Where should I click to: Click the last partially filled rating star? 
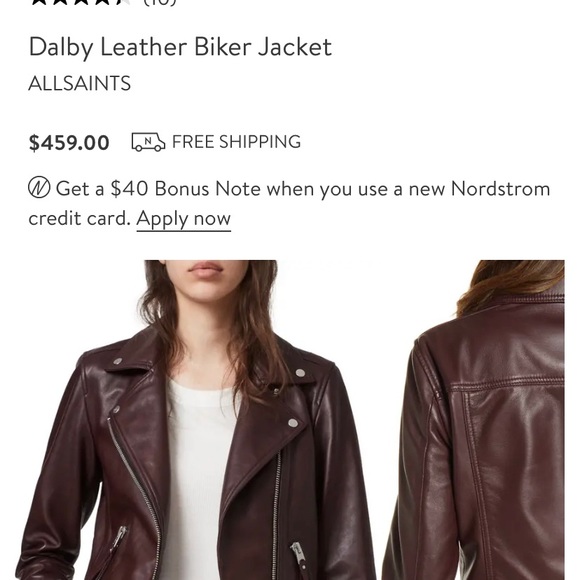122,2
